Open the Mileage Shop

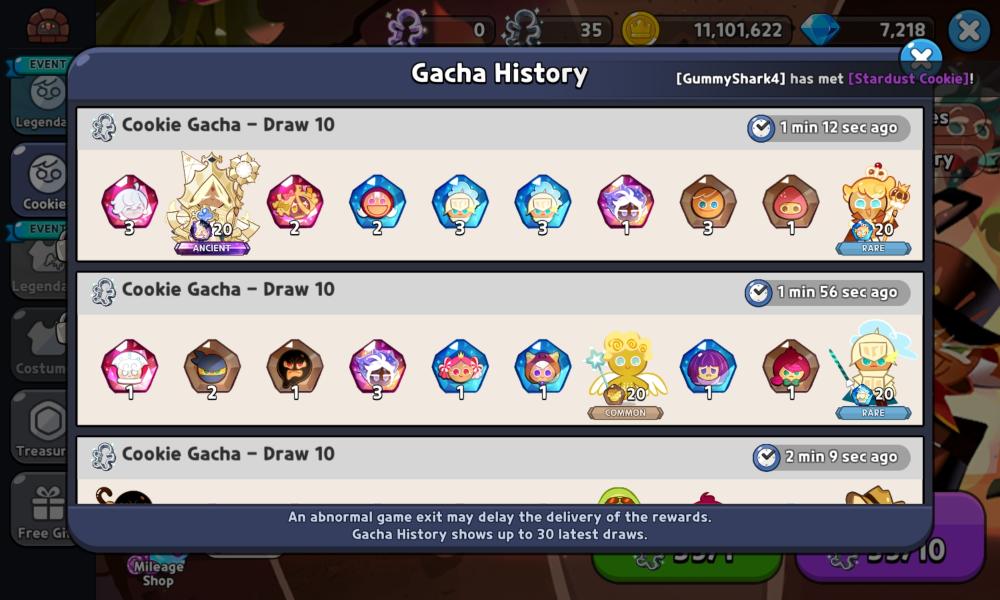tap(158, 571)
